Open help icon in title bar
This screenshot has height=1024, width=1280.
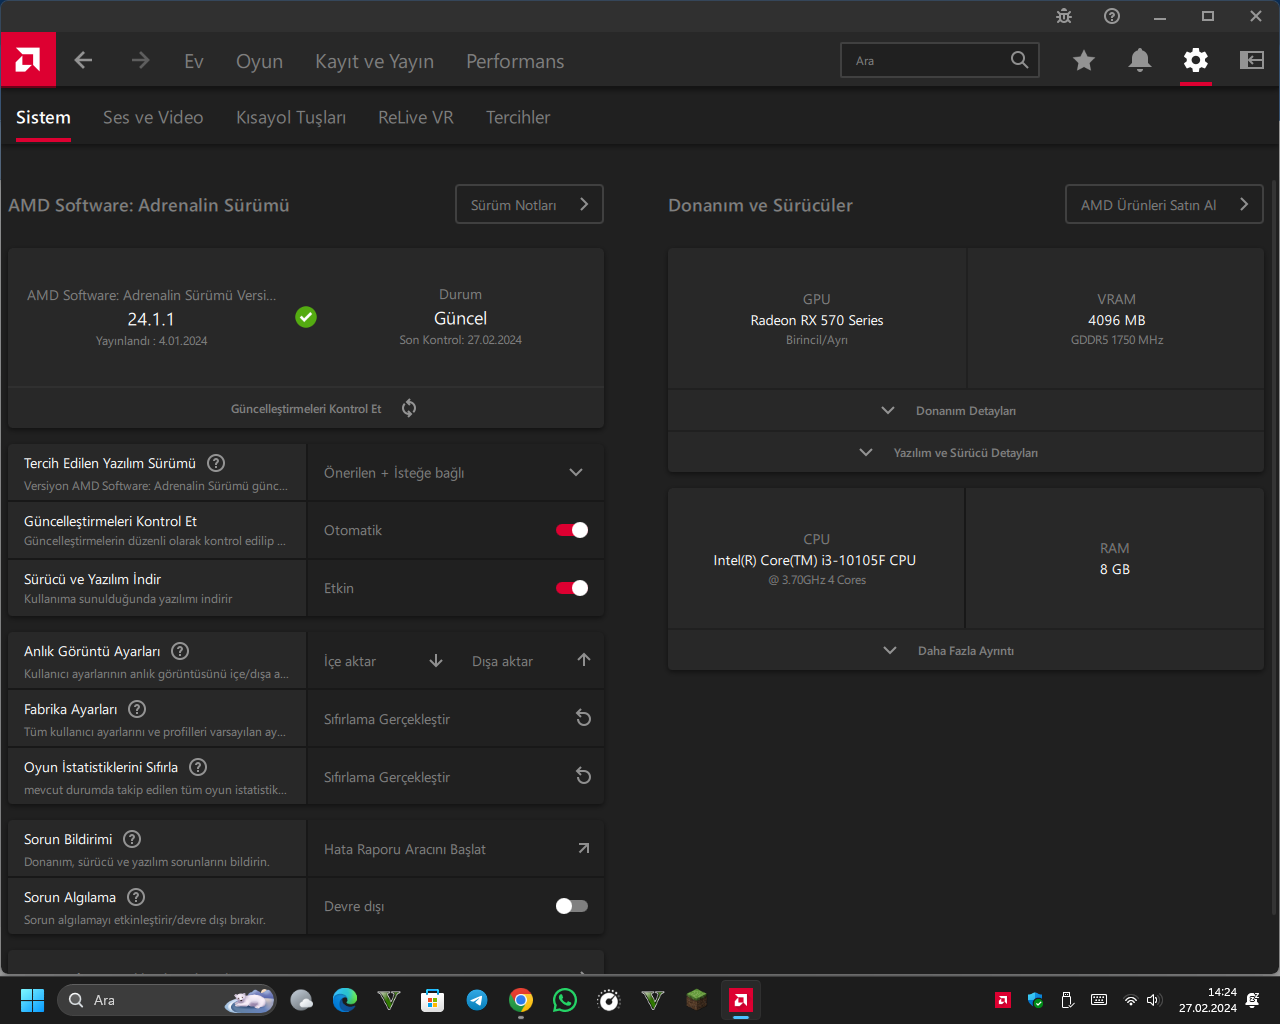tap(1112, 16)
